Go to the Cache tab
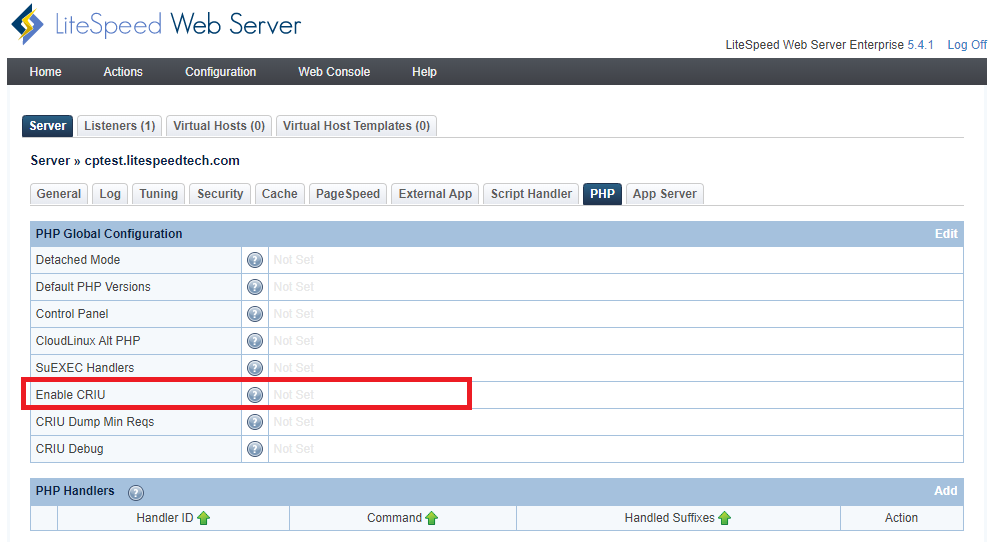Screen dimensions: 1003x542 pos(280,194)
